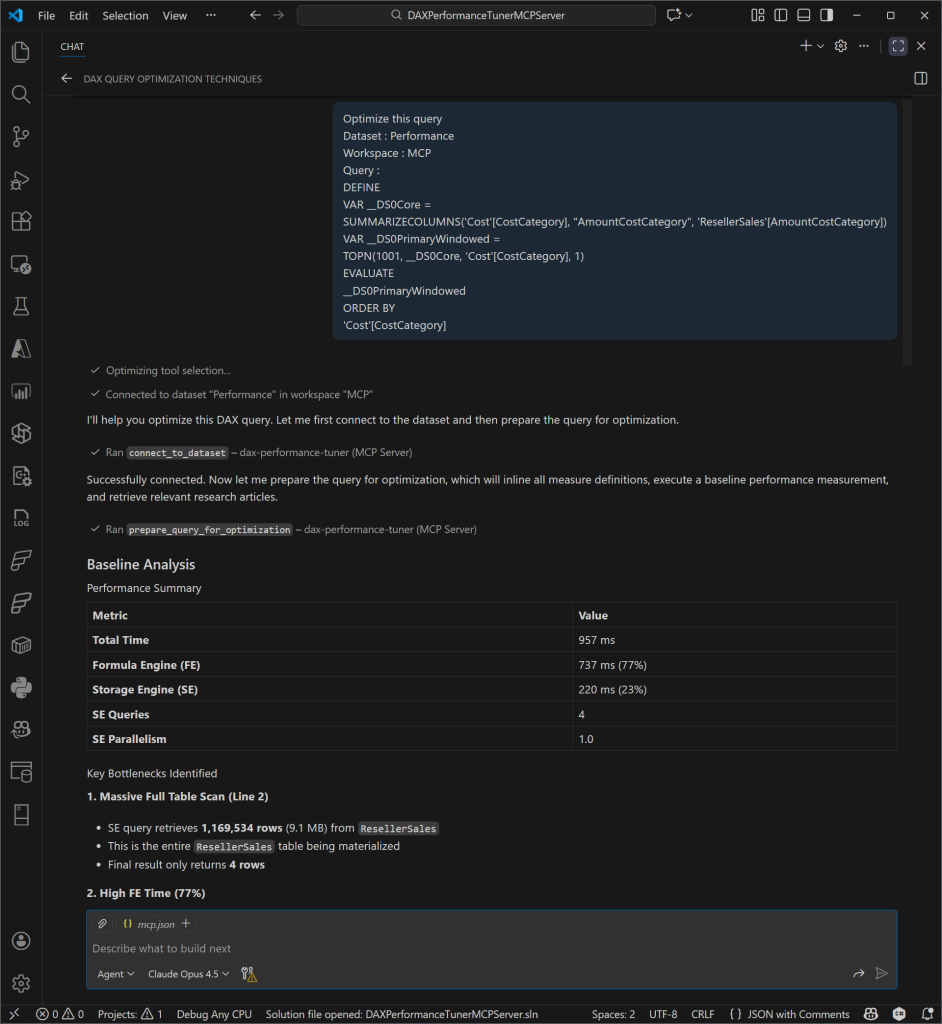The height and width of the screenshot is (1024, 942).
Task: Open the Agent mode dropdown
Action: click(x=115, y=974)
